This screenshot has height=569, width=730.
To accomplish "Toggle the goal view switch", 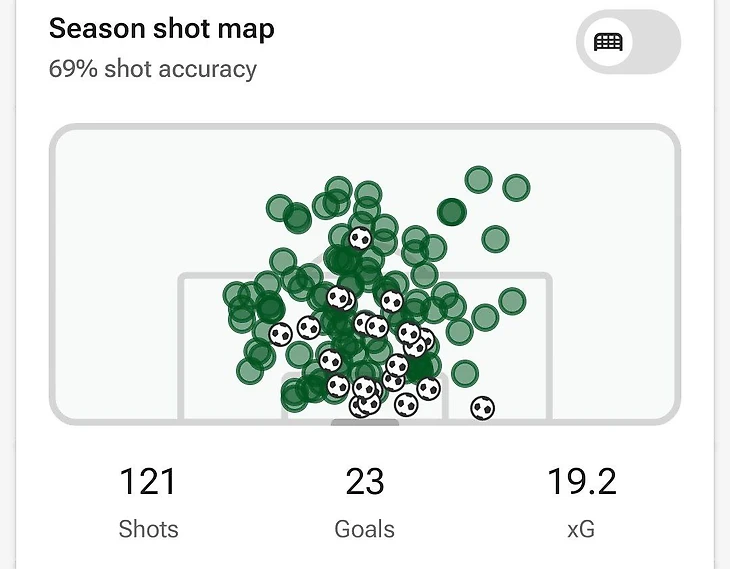I will [x=628, y=42].
